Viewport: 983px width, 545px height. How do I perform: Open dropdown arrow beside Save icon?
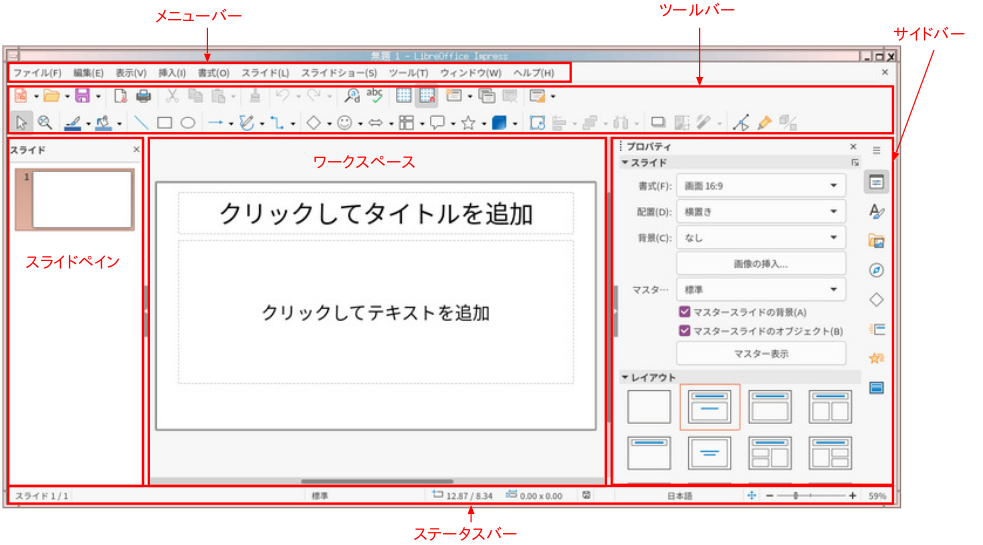98,97
